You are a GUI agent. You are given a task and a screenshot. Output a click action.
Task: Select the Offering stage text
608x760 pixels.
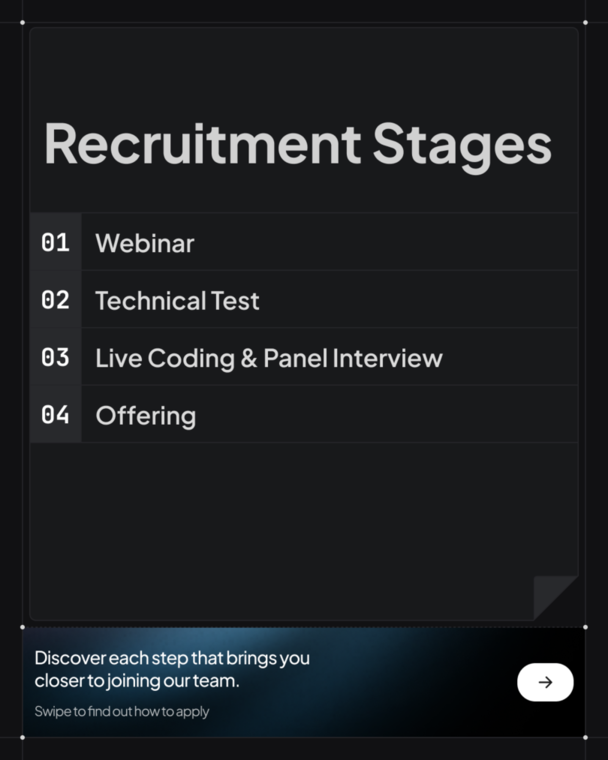coord(145,416)
